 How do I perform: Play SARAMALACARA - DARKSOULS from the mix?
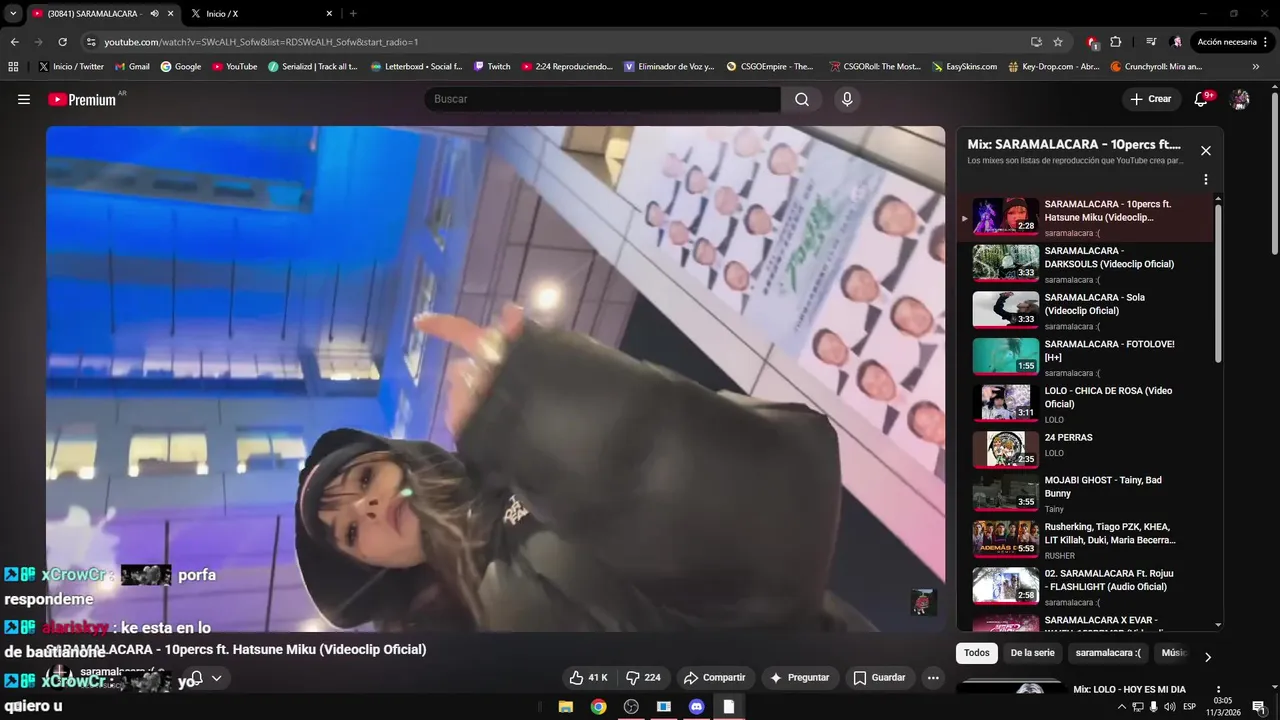[1086, 264]
